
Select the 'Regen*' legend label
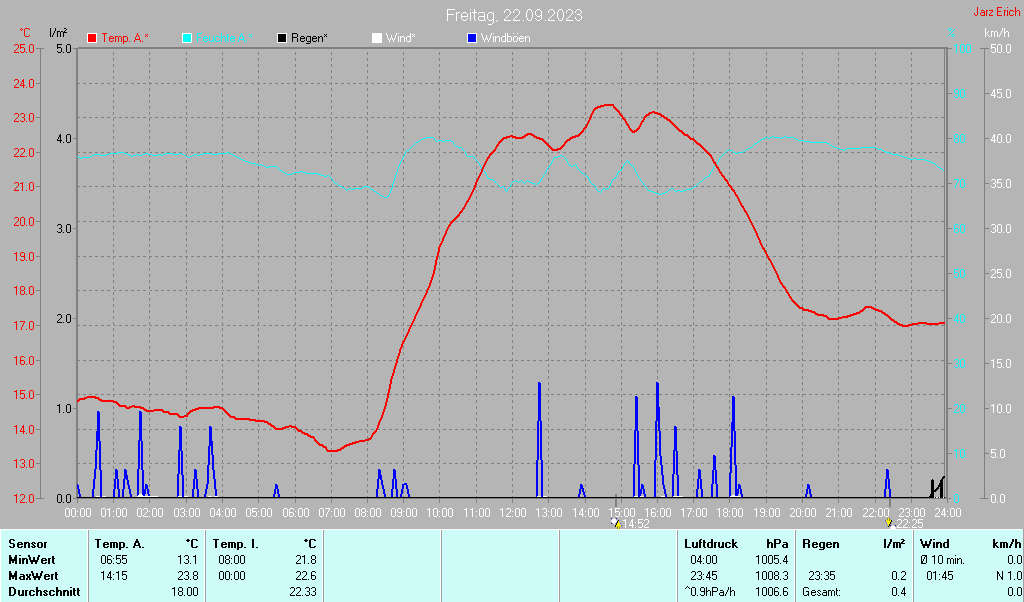click(310, 39)
